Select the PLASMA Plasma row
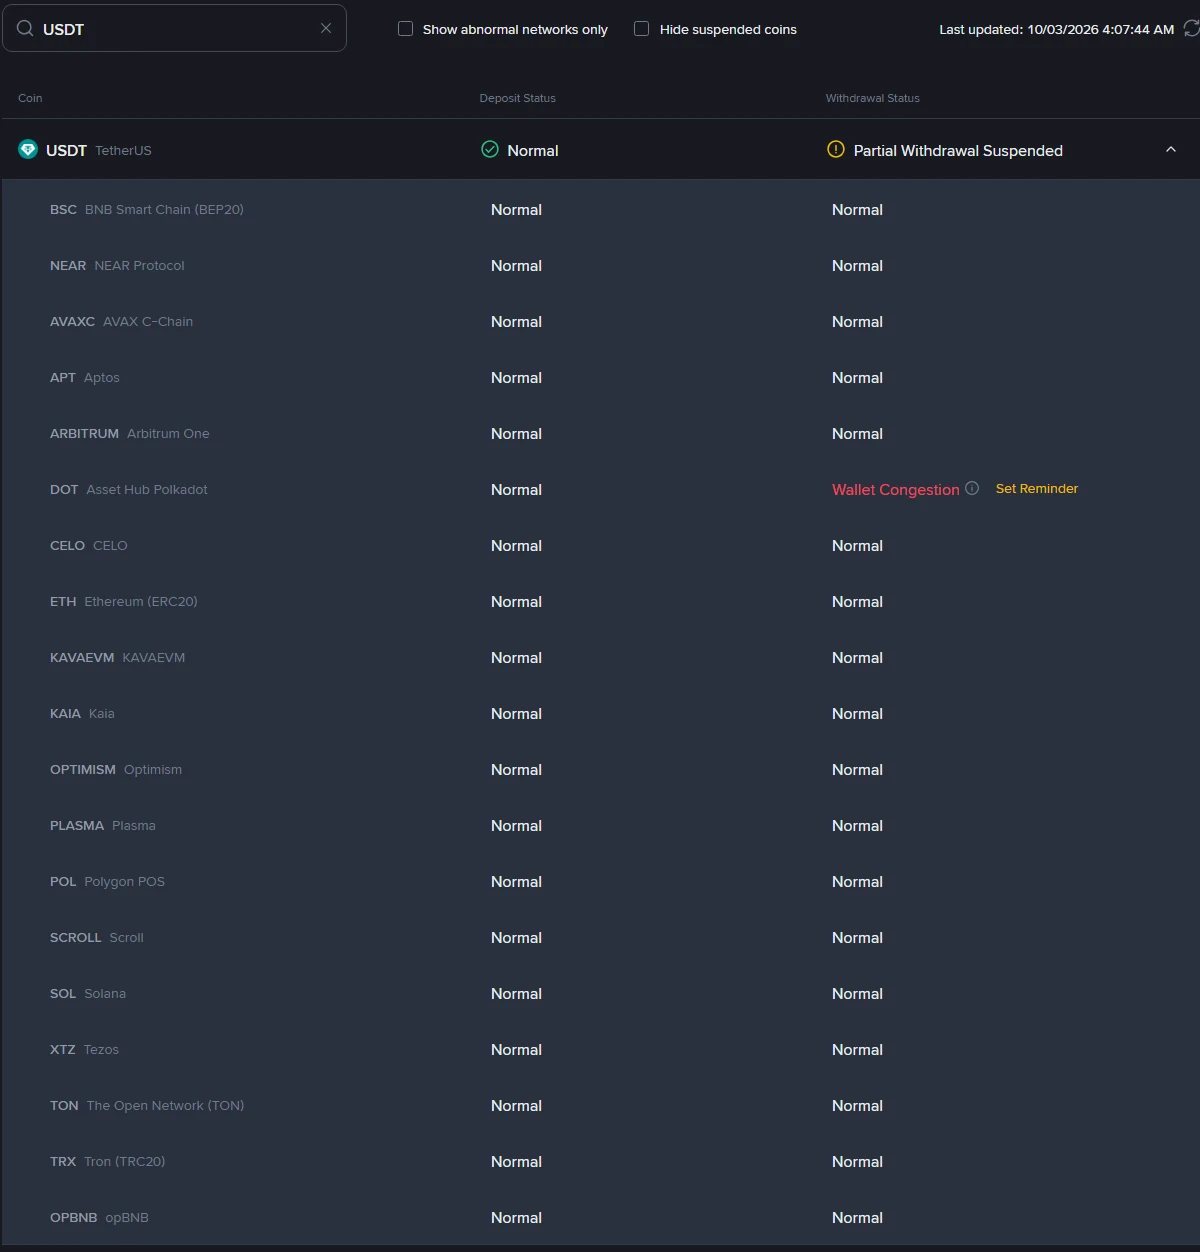Viewport: 1200px width, 1252px height. (600, 826)
